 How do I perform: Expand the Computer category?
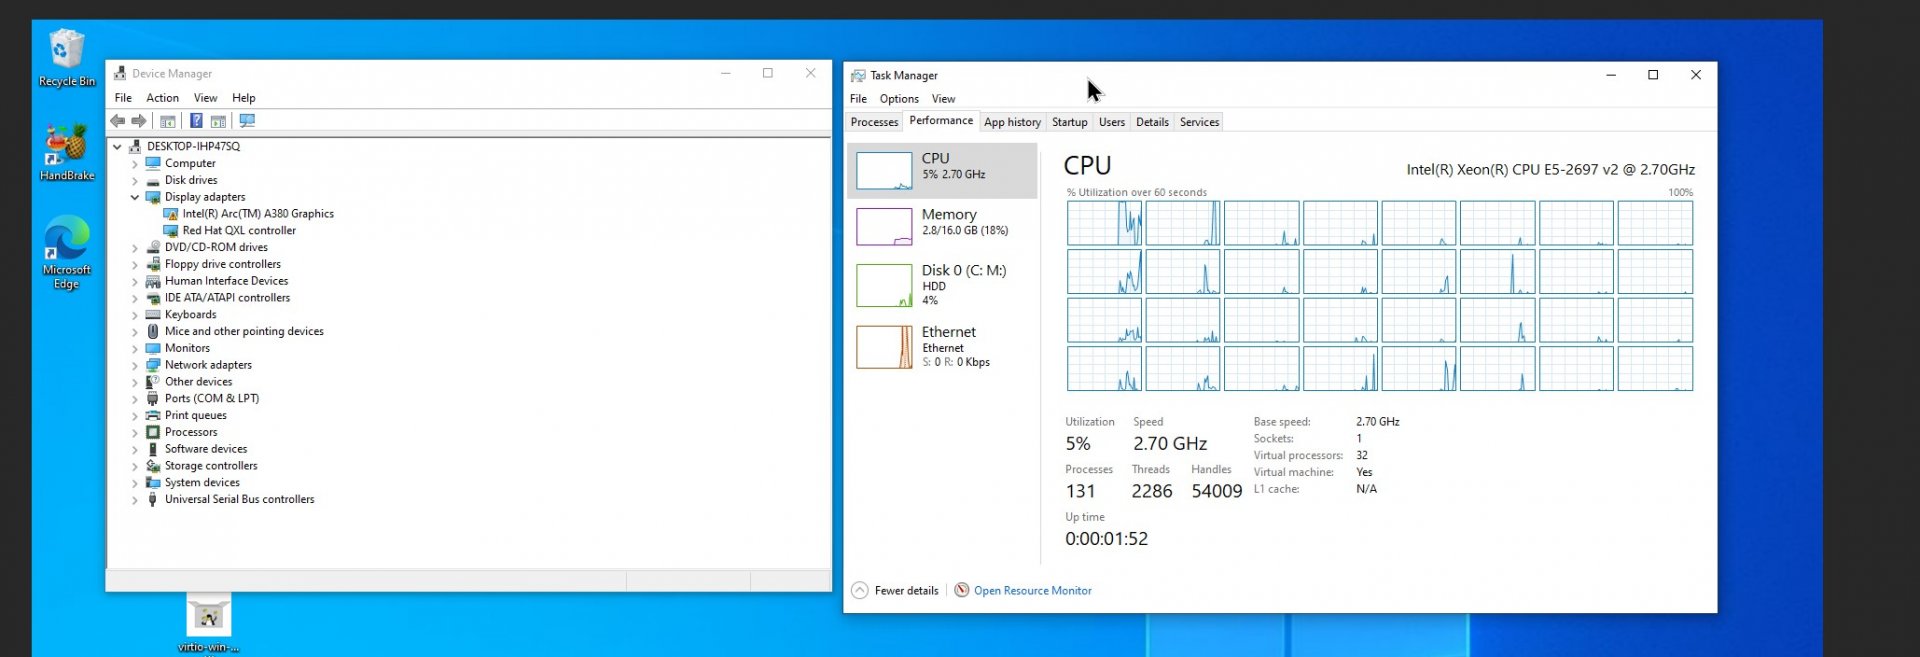tap(135, 164)
